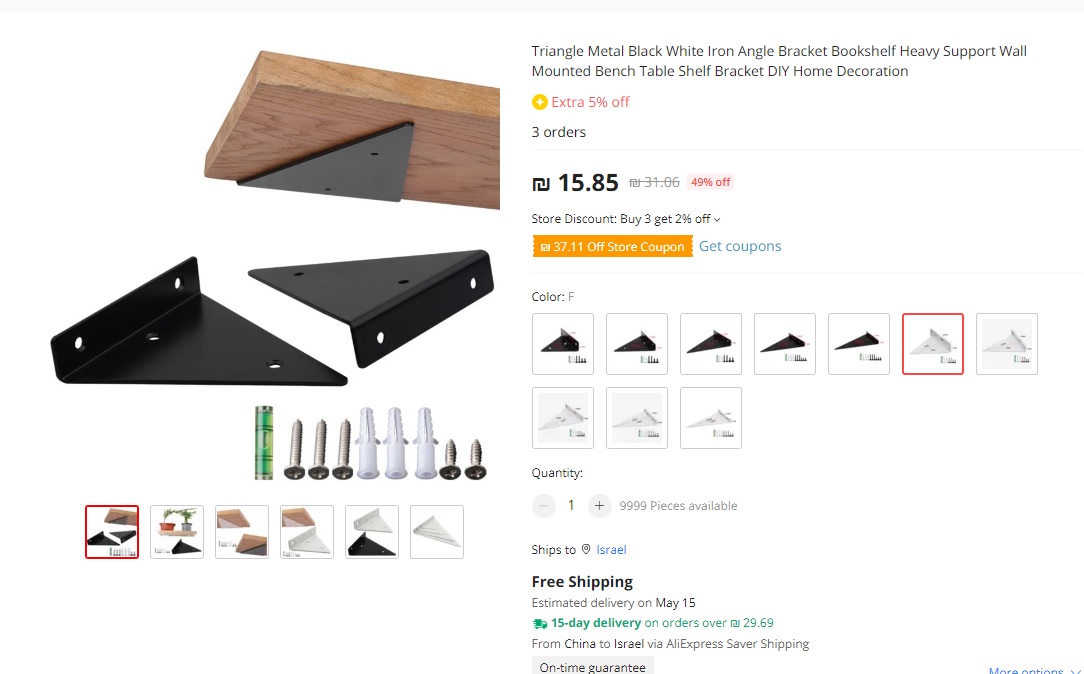Show the first selected product thumbnail

coord(112,532)
